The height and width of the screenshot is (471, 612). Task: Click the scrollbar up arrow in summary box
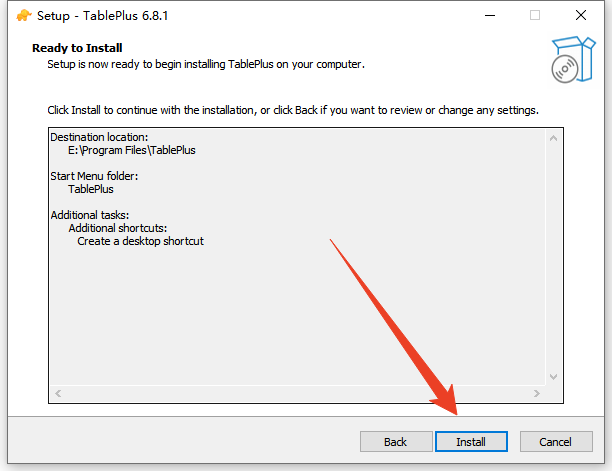555,136
